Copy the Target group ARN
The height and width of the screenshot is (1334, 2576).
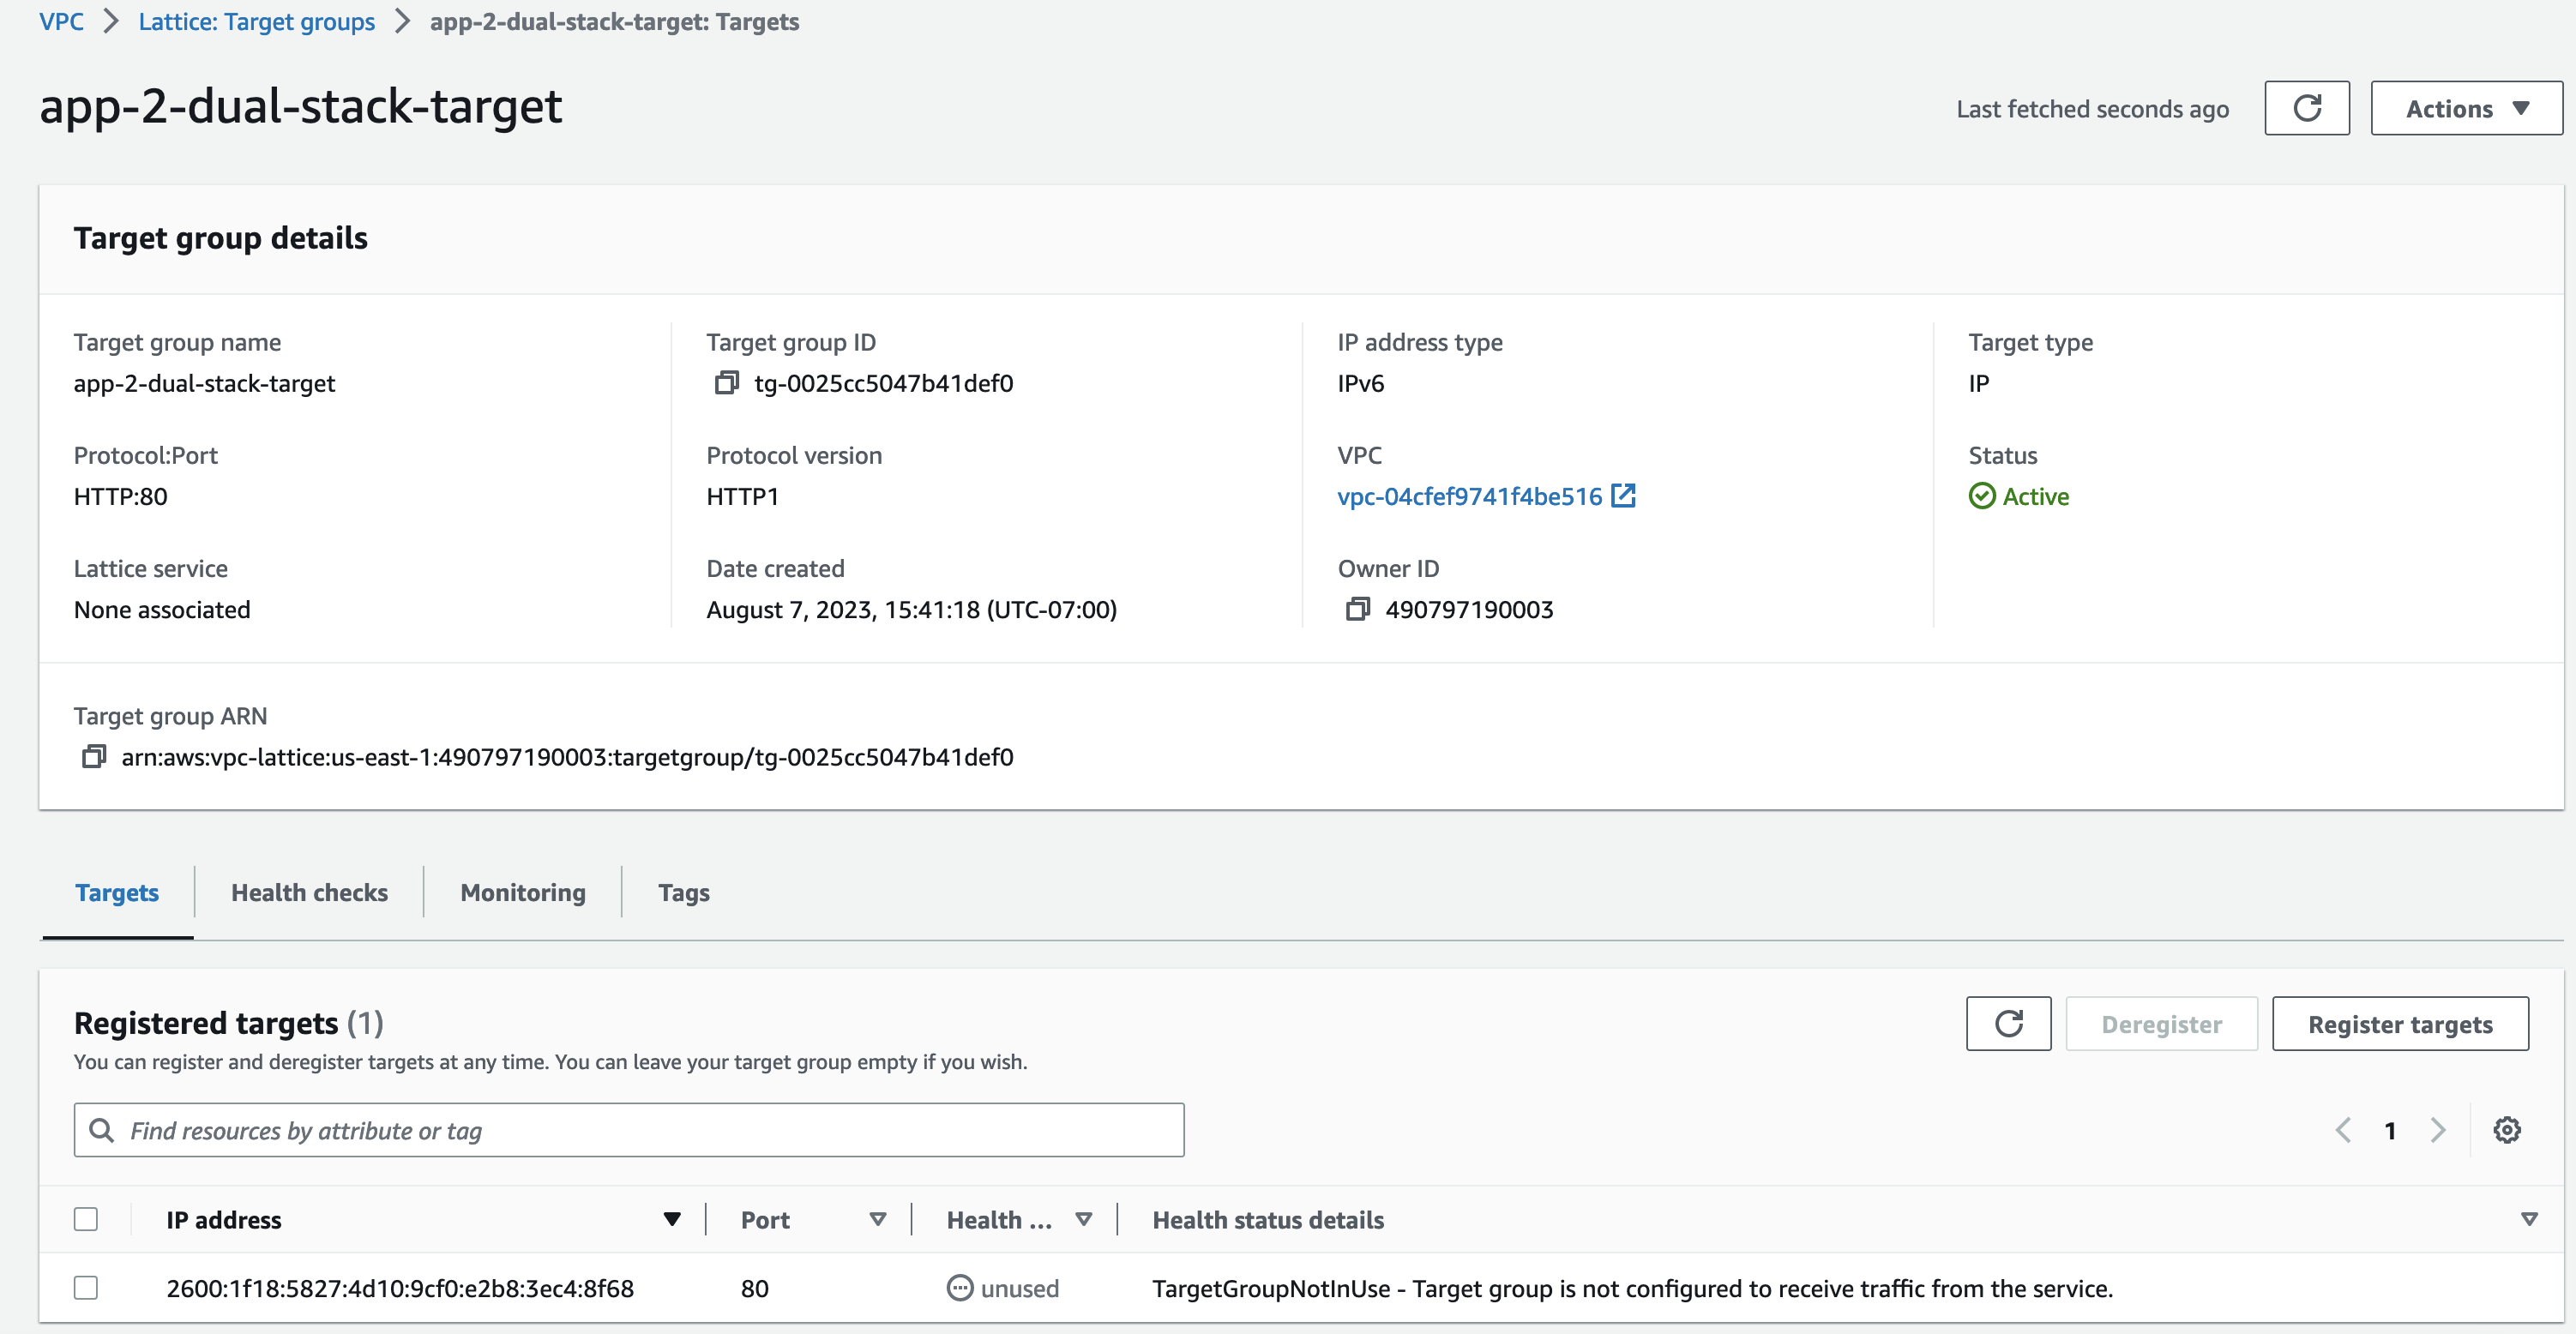(x=93, y=757)
